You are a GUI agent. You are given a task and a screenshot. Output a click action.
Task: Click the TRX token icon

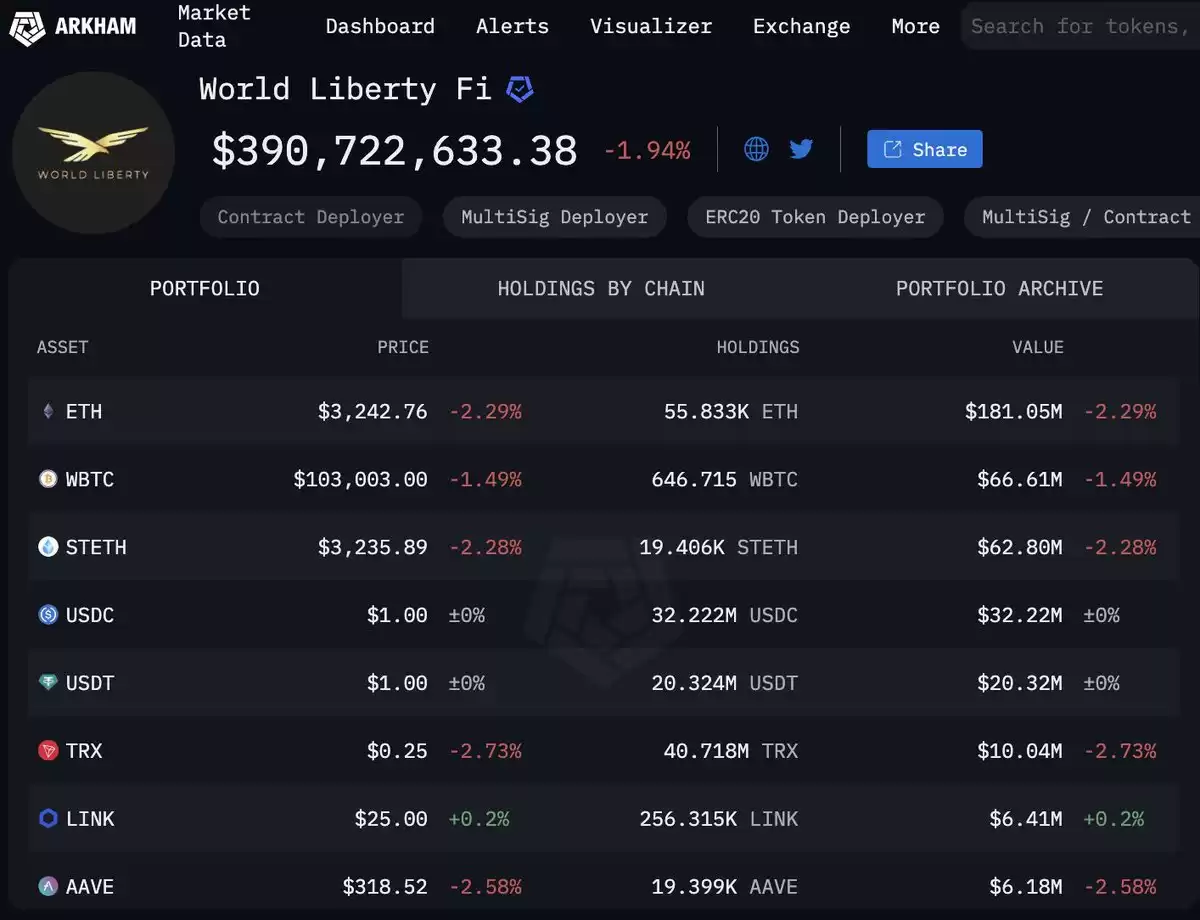(48, 751)
